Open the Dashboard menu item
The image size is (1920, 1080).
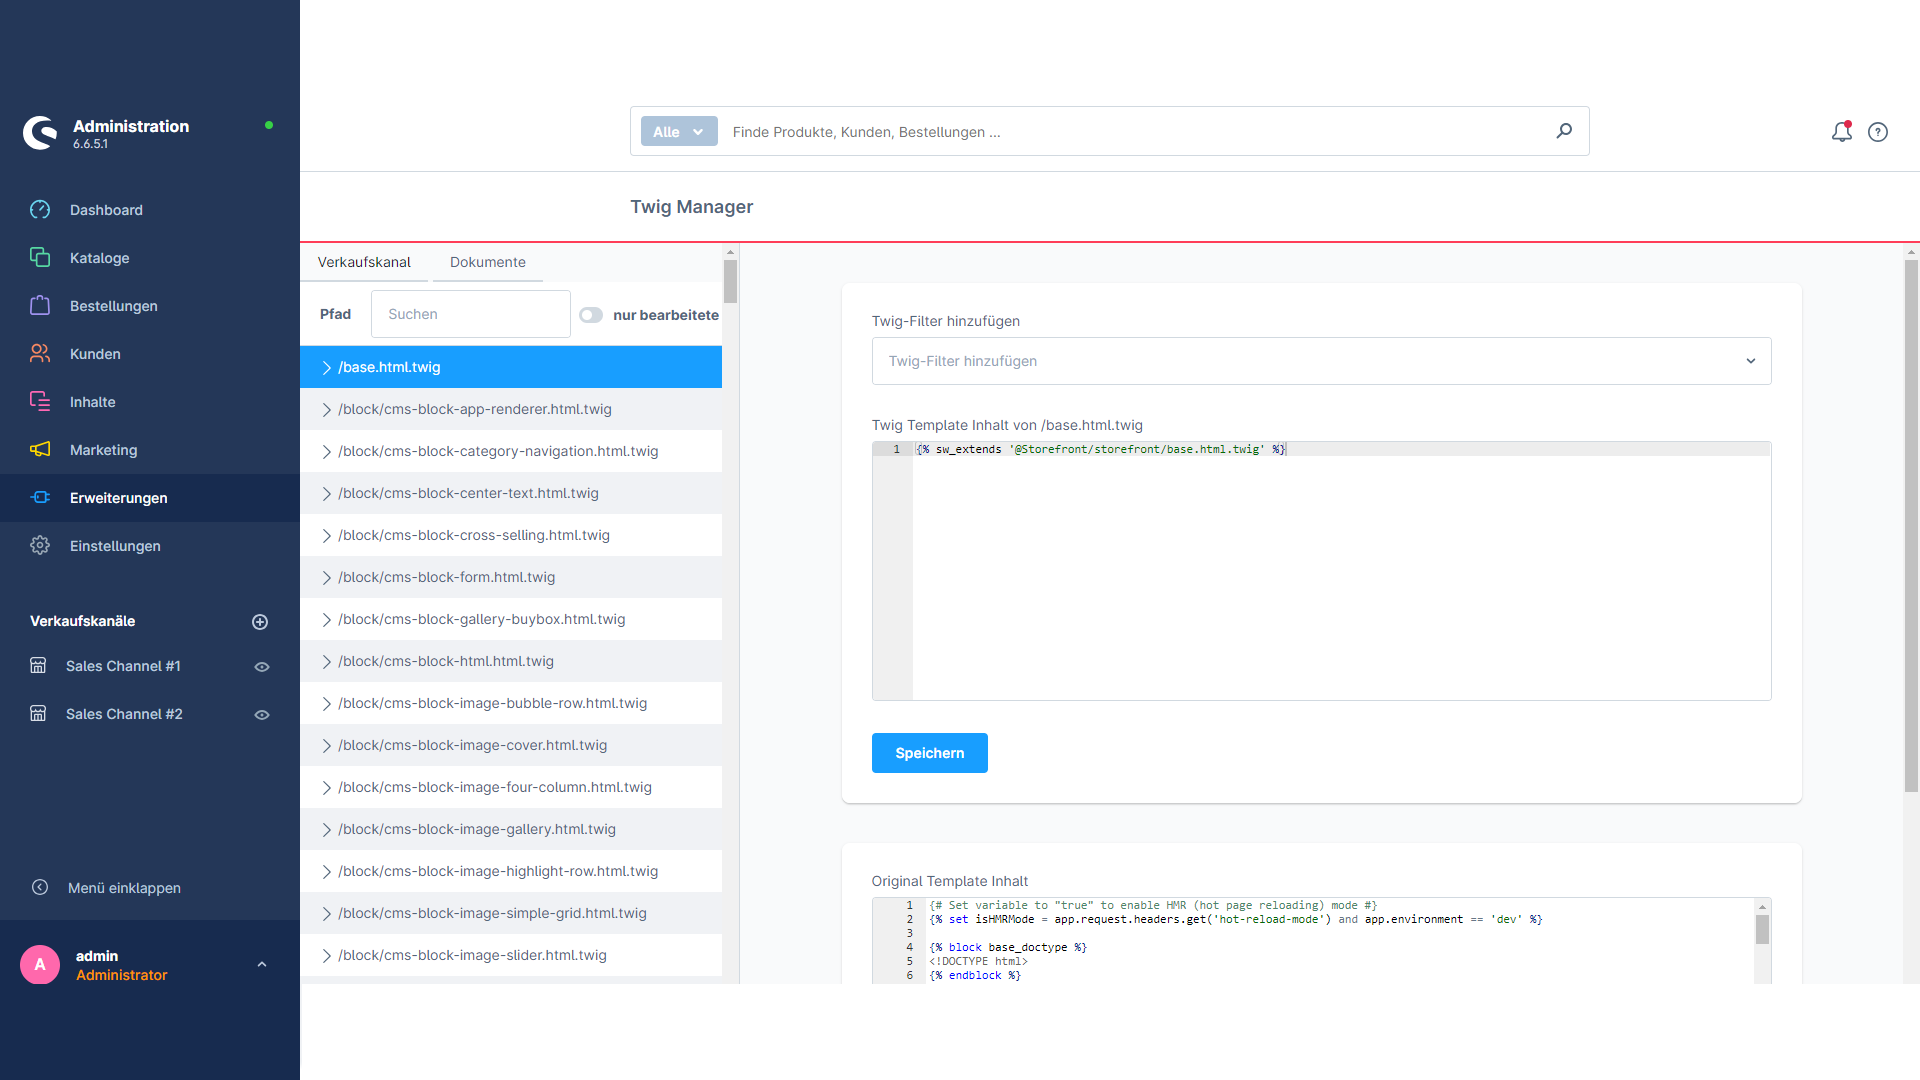(x=150, y=210)
